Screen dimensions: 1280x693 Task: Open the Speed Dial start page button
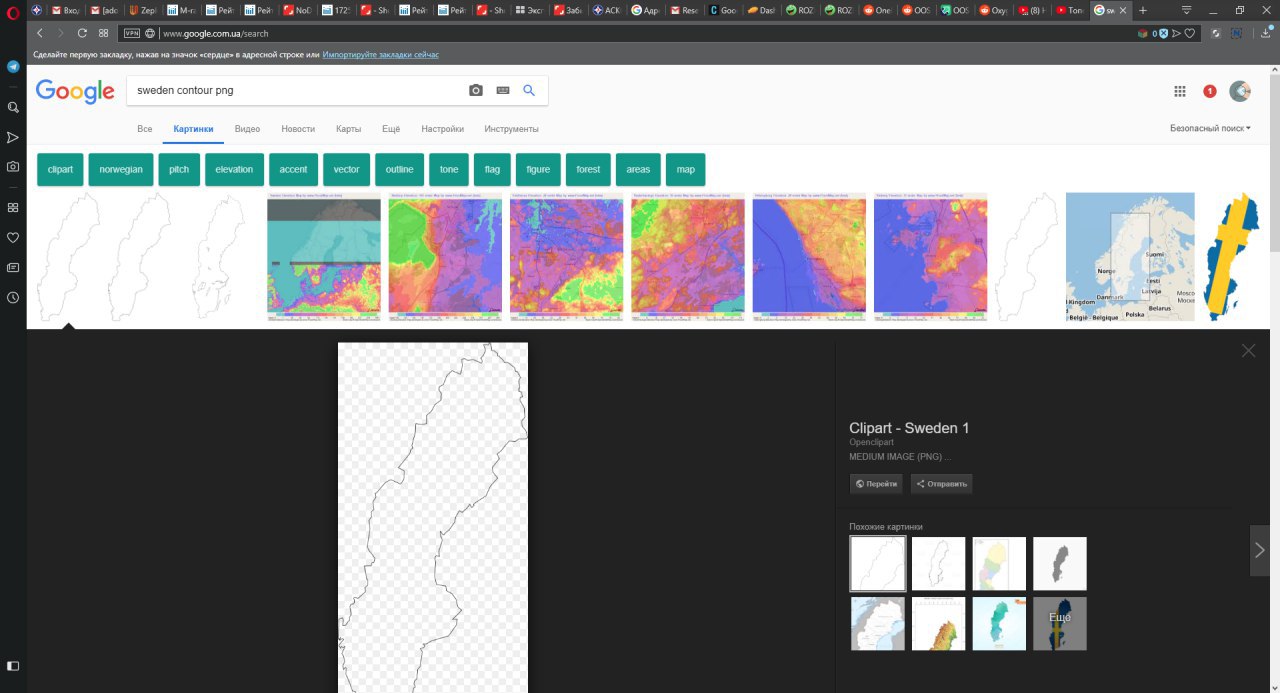103,33
